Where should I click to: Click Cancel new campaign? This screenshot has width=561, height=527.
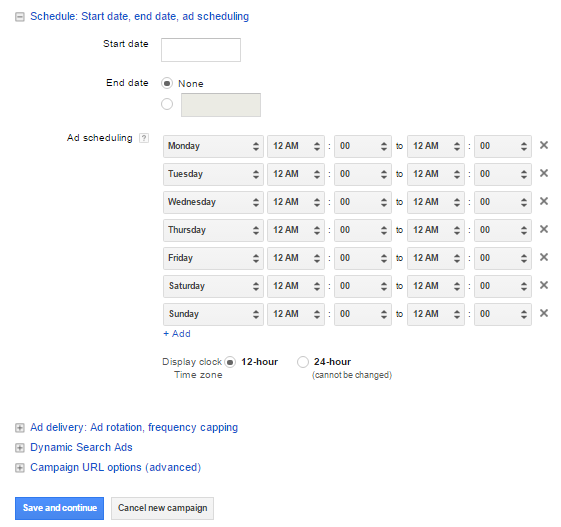[162, 508]
